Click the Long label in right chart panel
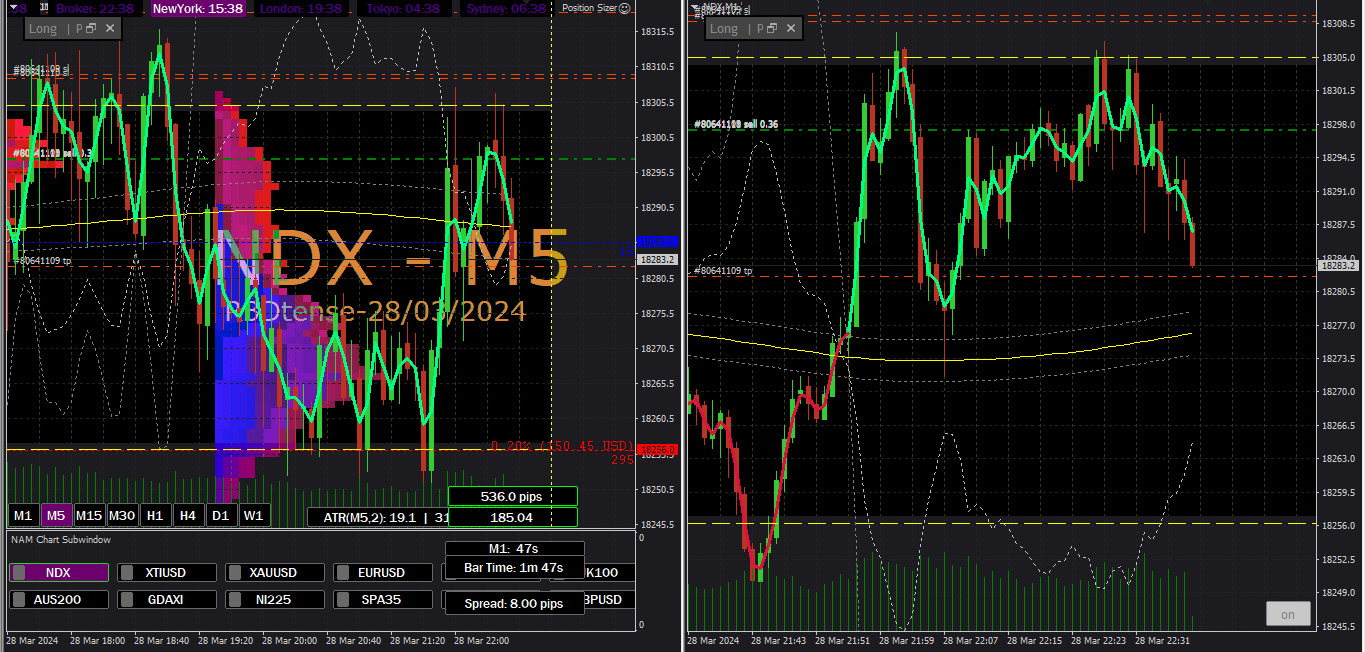 pyautogui.click(x=724, y=29)
